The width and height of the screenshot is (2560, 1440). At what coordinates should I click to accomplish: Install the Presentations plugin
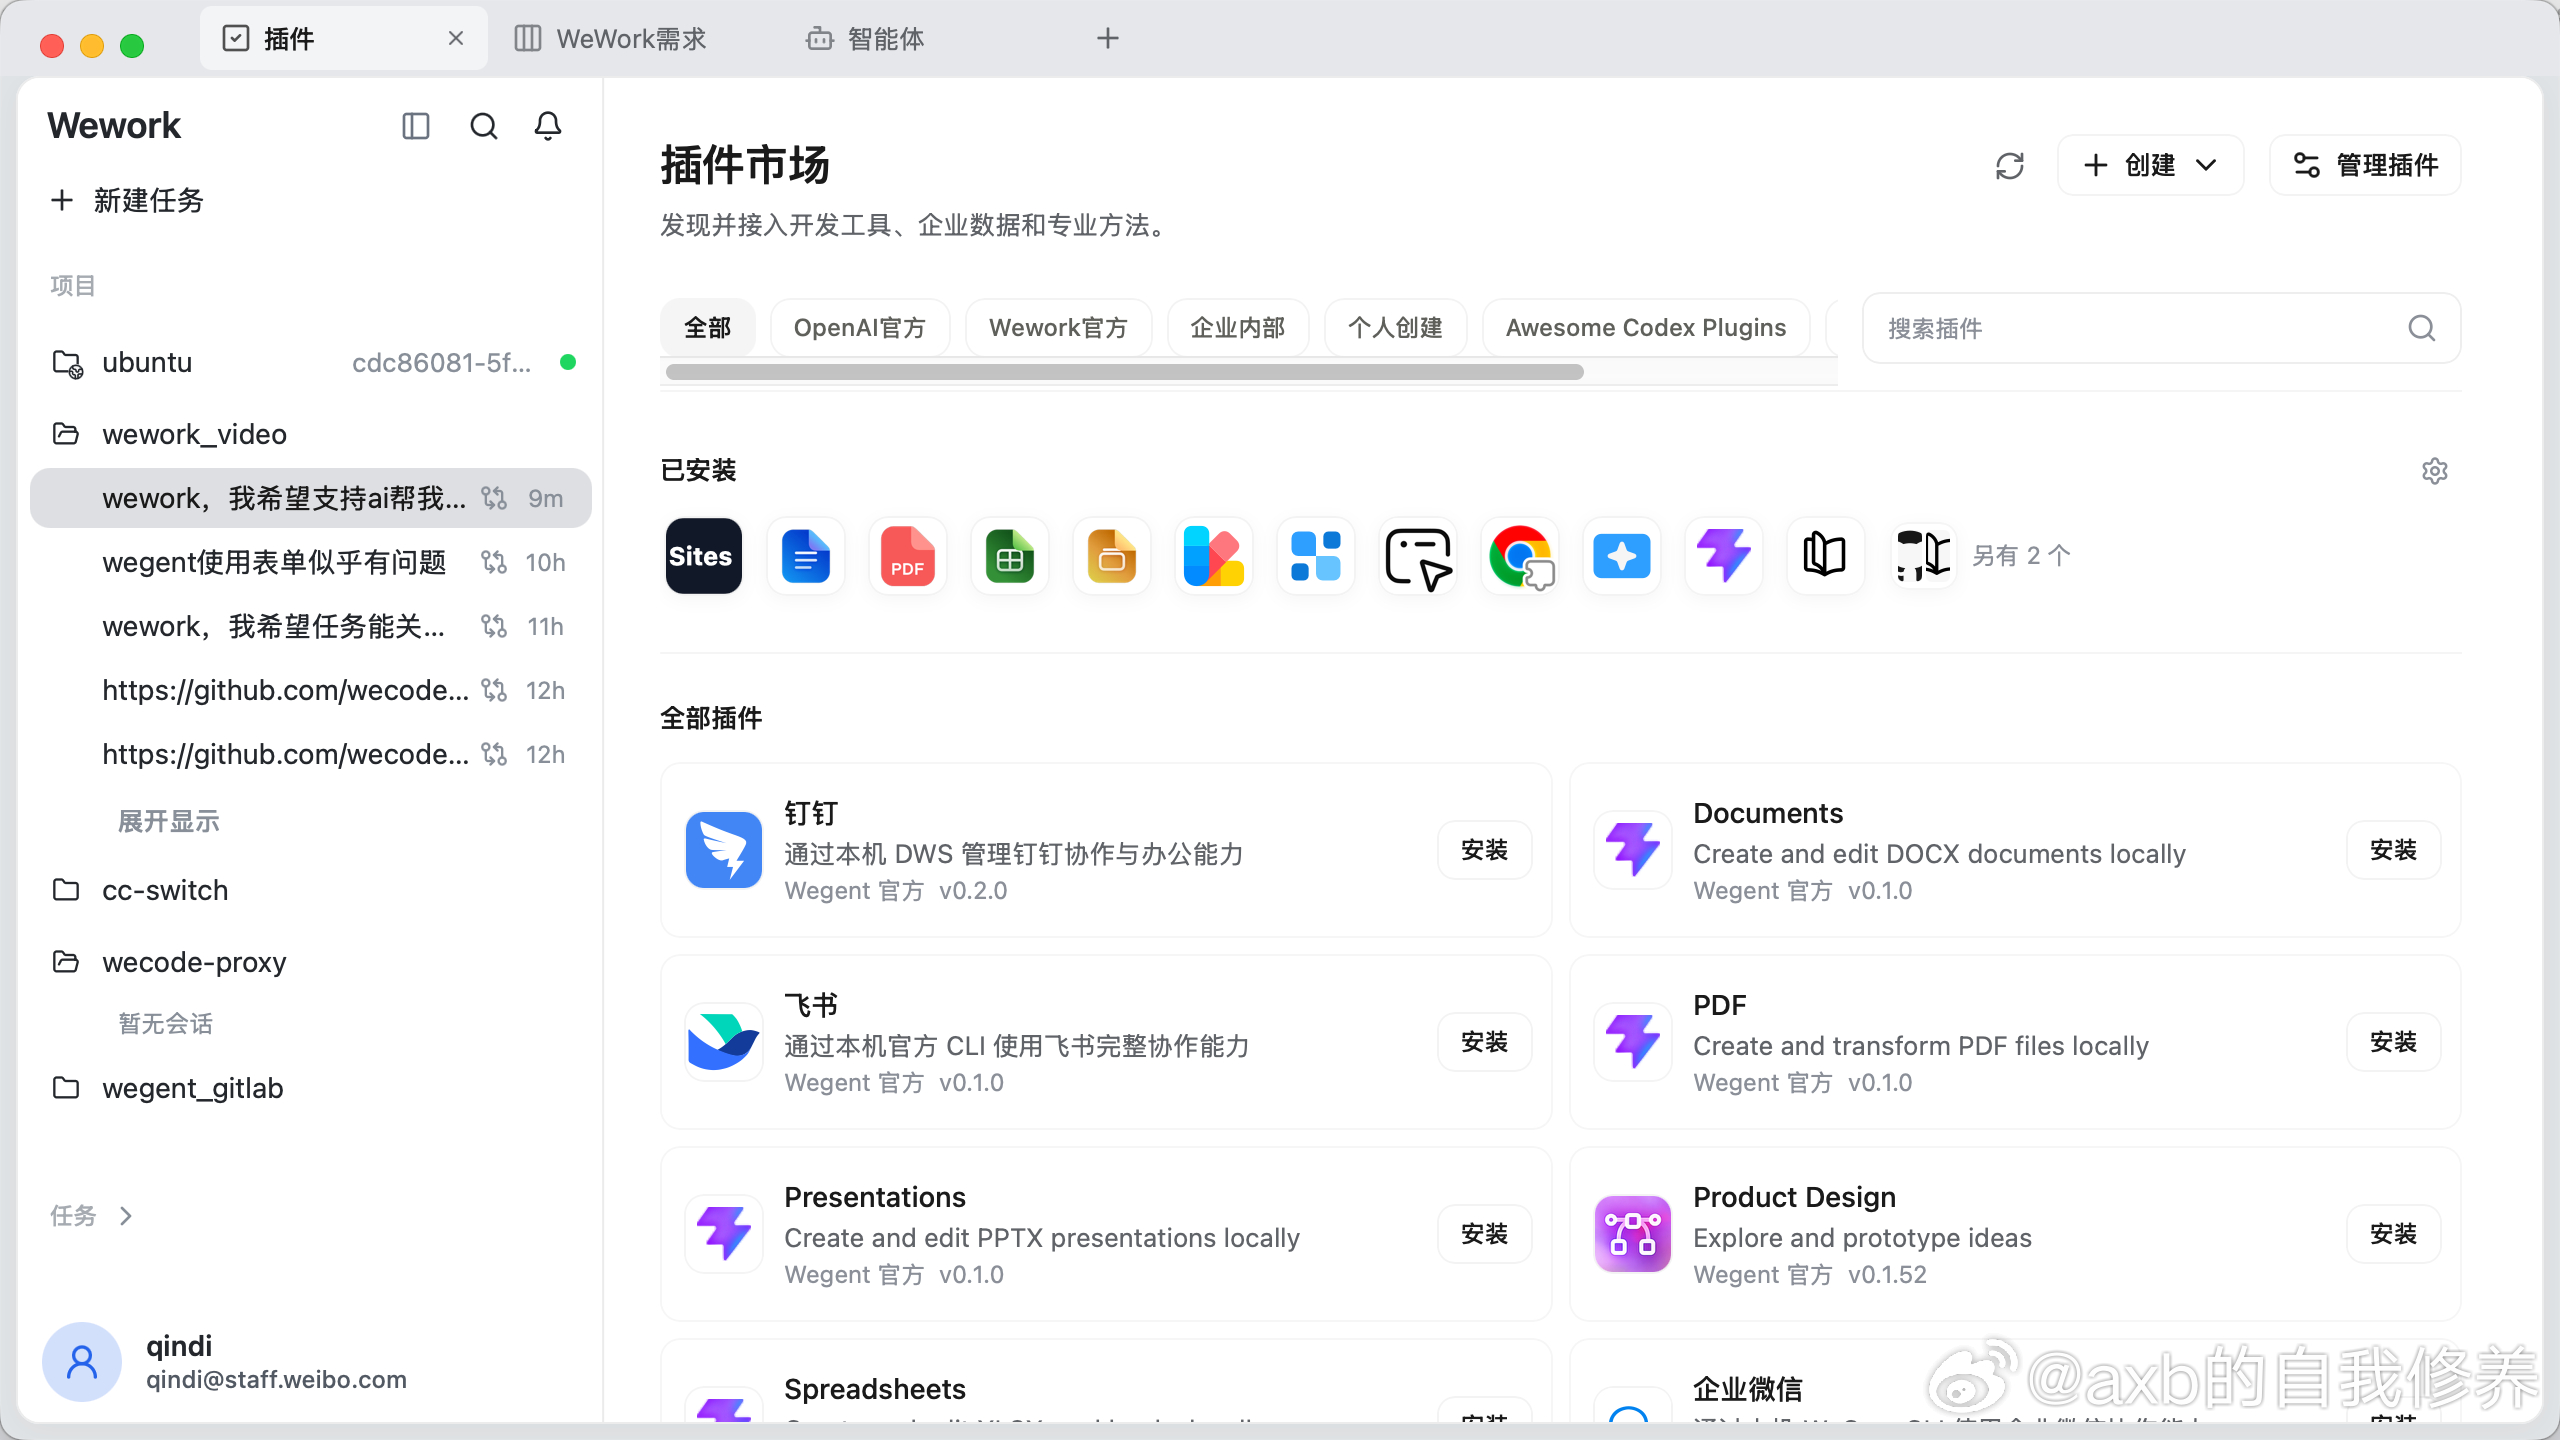pyautogui.click(x=1484, y=1234)
